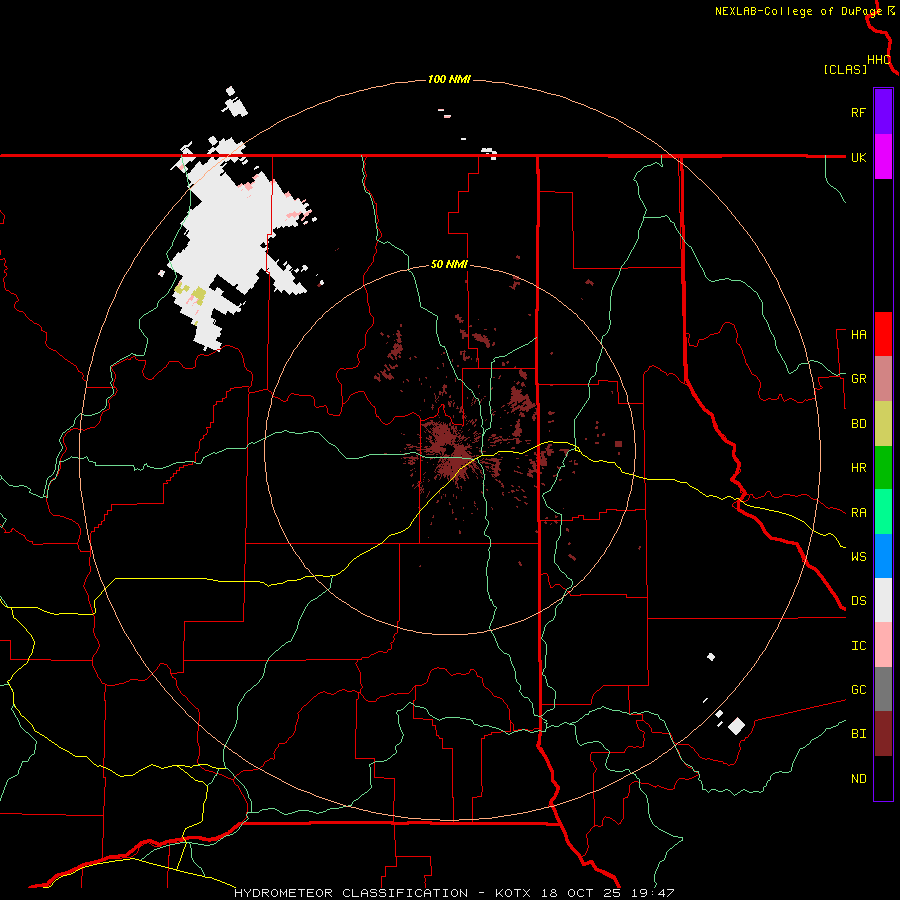Click the 50 NMI range ring label

449,264
